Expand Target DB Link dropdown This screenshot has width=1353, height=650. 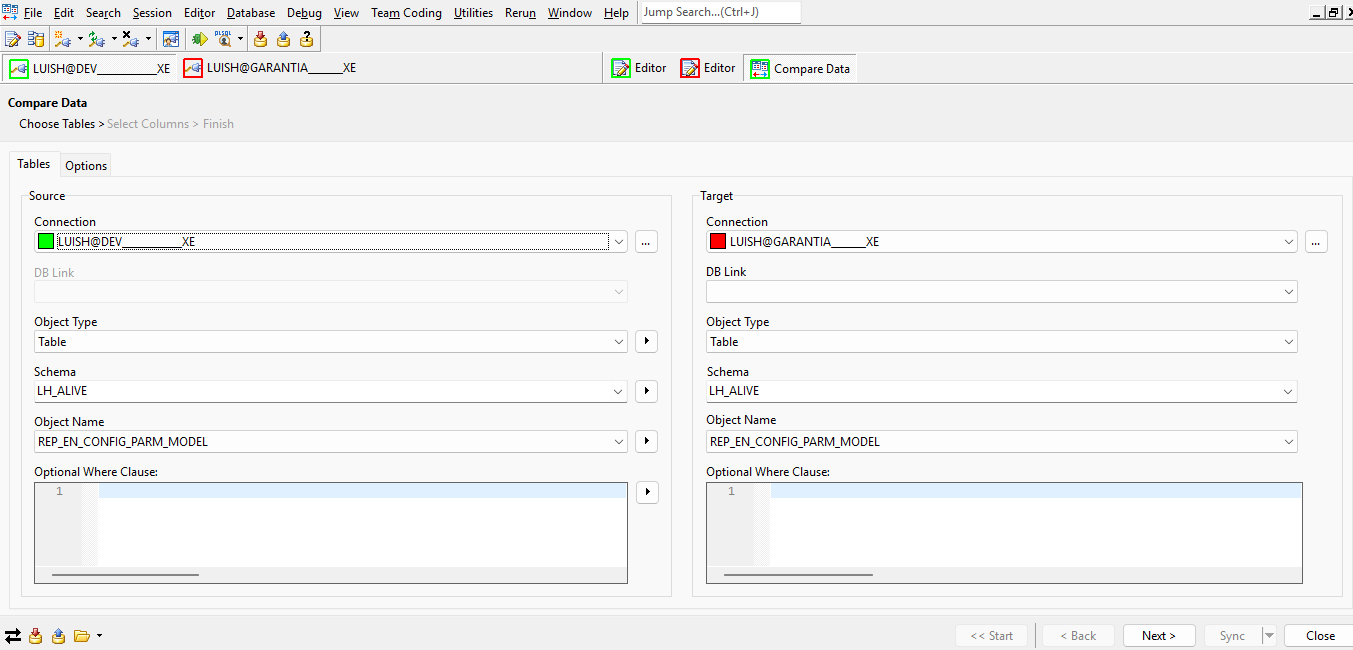click(1288, 291)
